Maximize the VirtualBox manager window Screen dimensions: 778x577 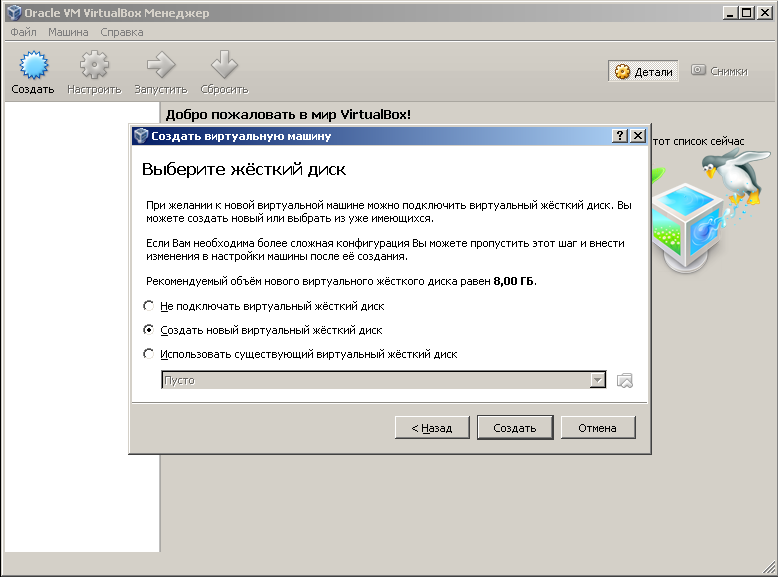(747, 13)
